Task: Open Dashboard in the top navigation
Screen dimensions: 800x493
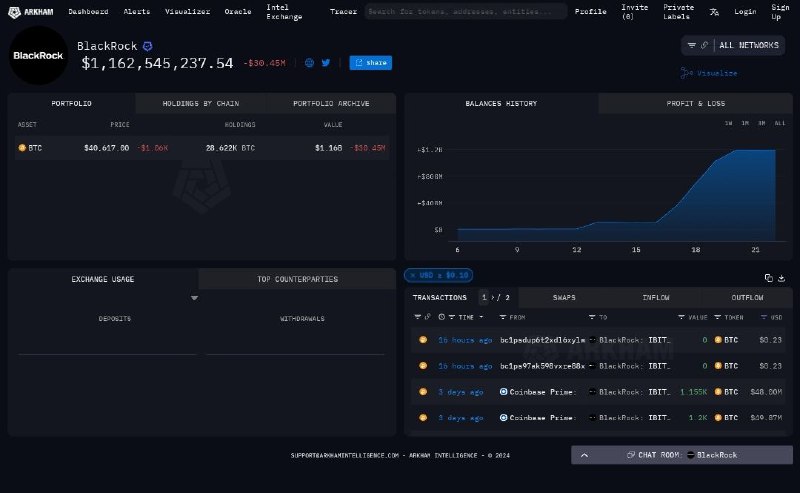Action: pos(88,12)
